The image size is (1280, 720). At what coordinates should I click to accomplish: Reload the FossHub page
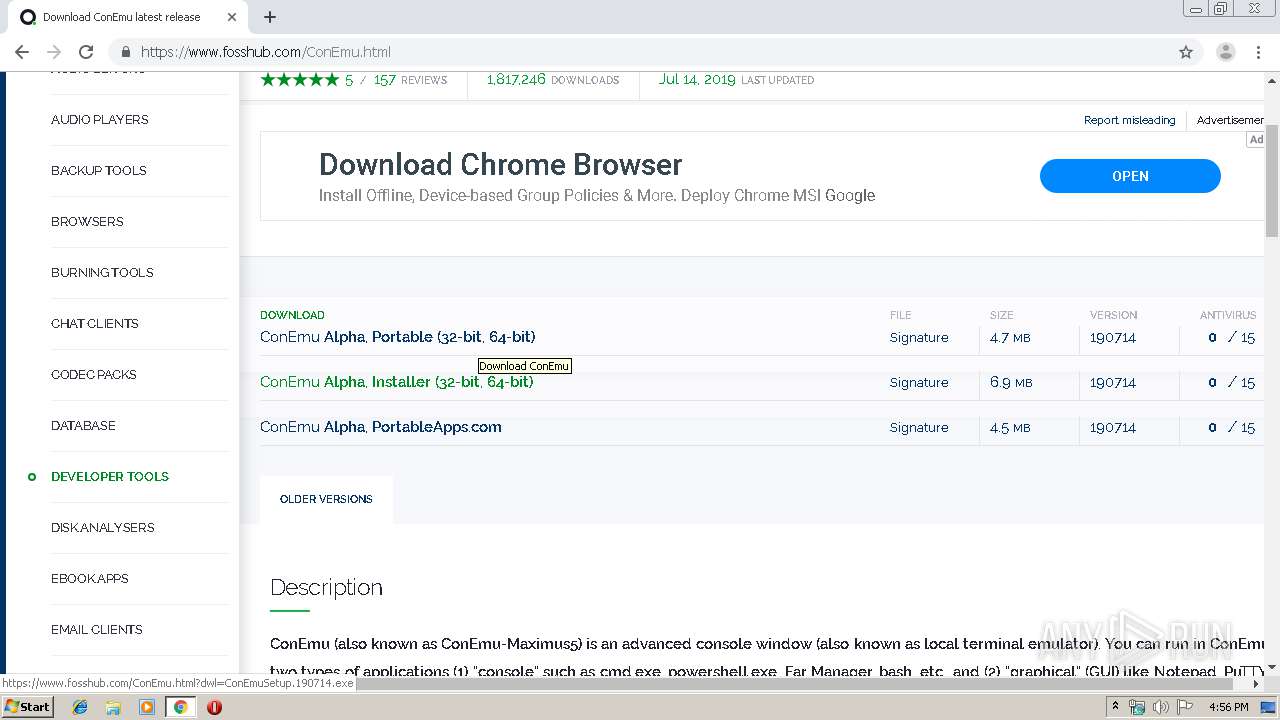pyautogui.click(x=86, y=52)
